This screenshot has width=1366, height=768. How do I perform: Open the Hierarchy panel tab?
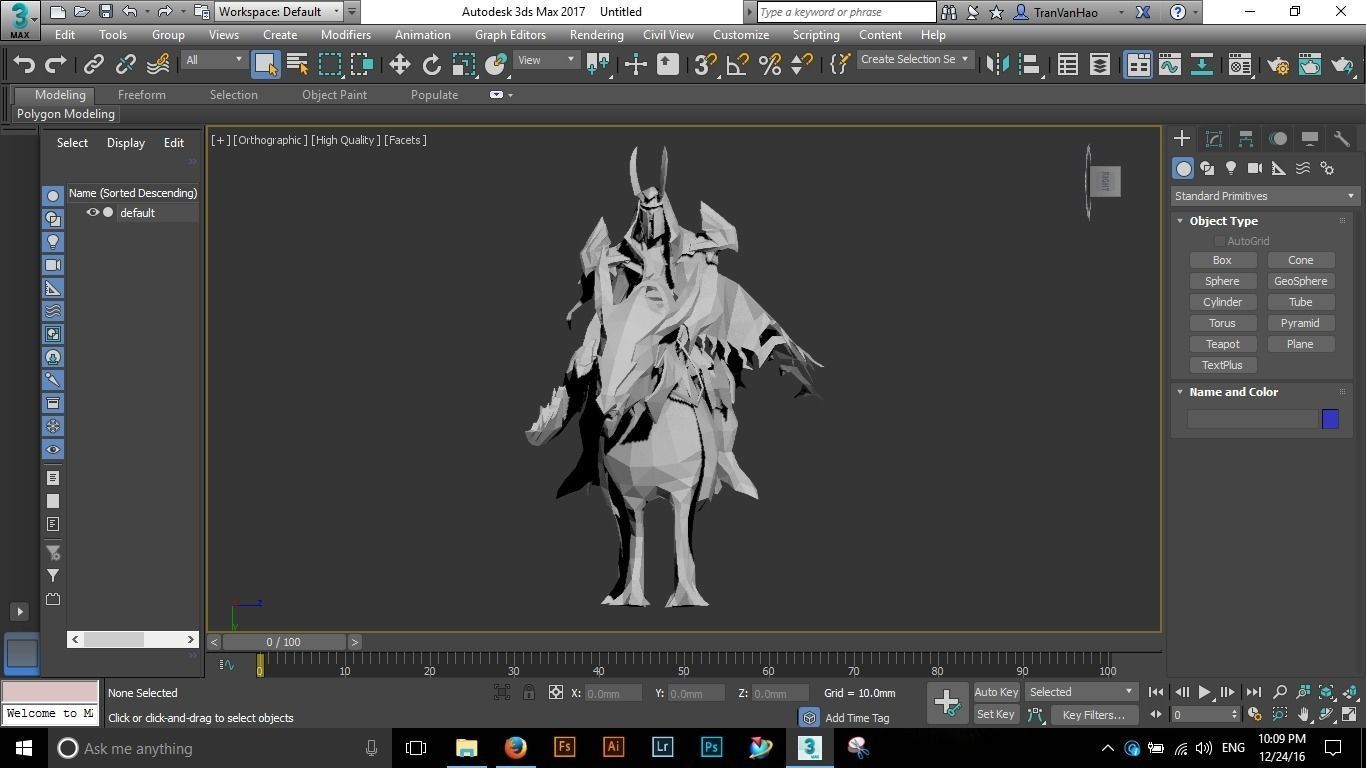click(1246, 139)
